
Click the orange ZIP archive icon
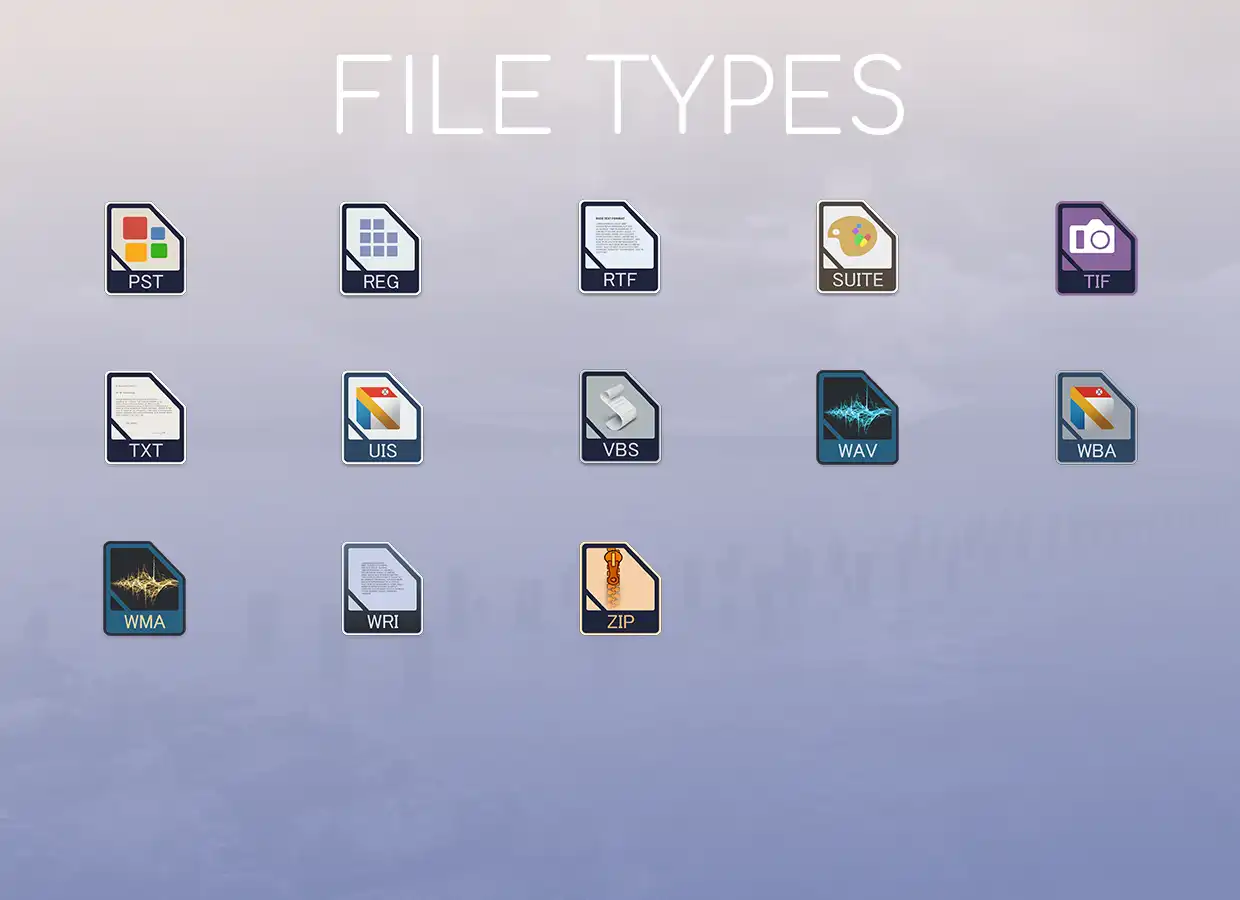(x=620, y=589)
